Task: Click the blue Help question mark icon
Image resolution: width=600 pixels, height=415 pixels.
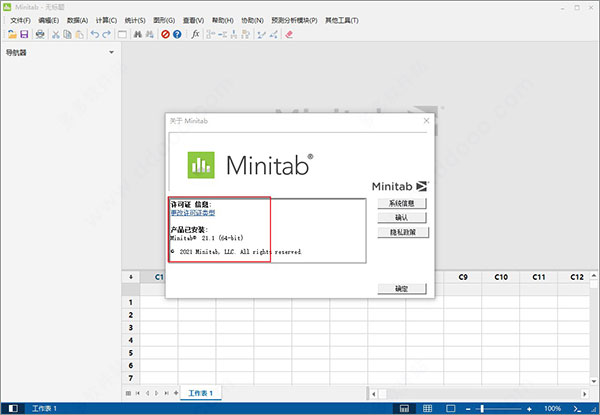Action: coord(177,34)
